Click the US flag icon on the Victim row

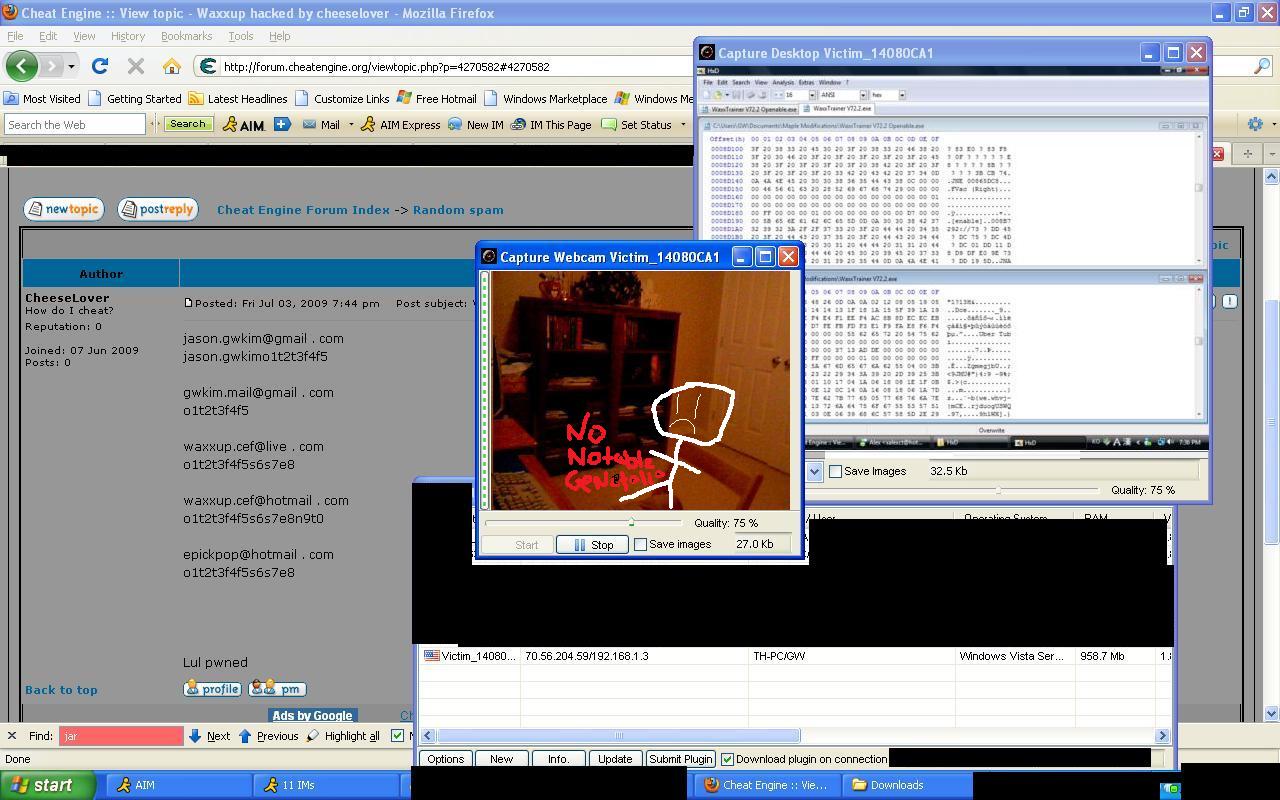point(432,656)
